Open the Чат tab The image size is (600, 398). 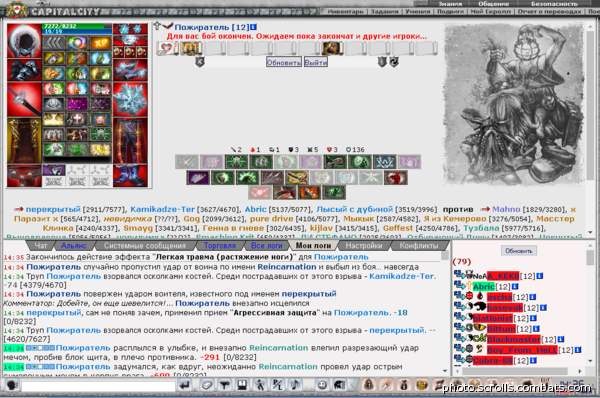point(41,246)
